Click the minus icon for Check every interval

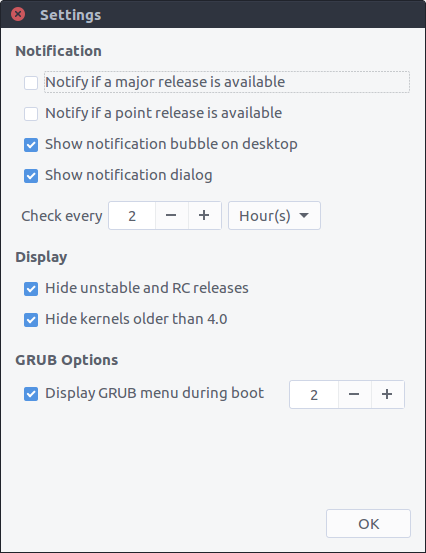point(171,215)
